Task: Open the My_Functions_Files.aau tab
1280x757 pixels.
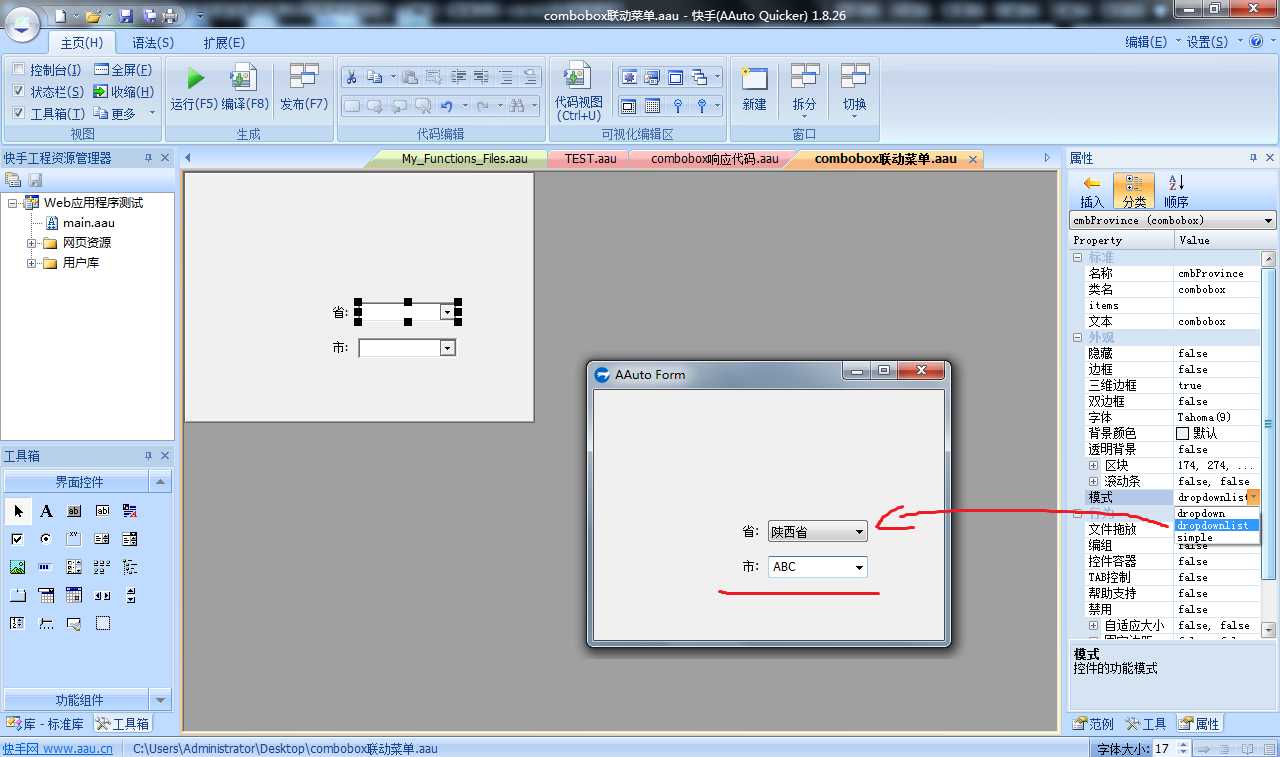Action: pos(464,159)
